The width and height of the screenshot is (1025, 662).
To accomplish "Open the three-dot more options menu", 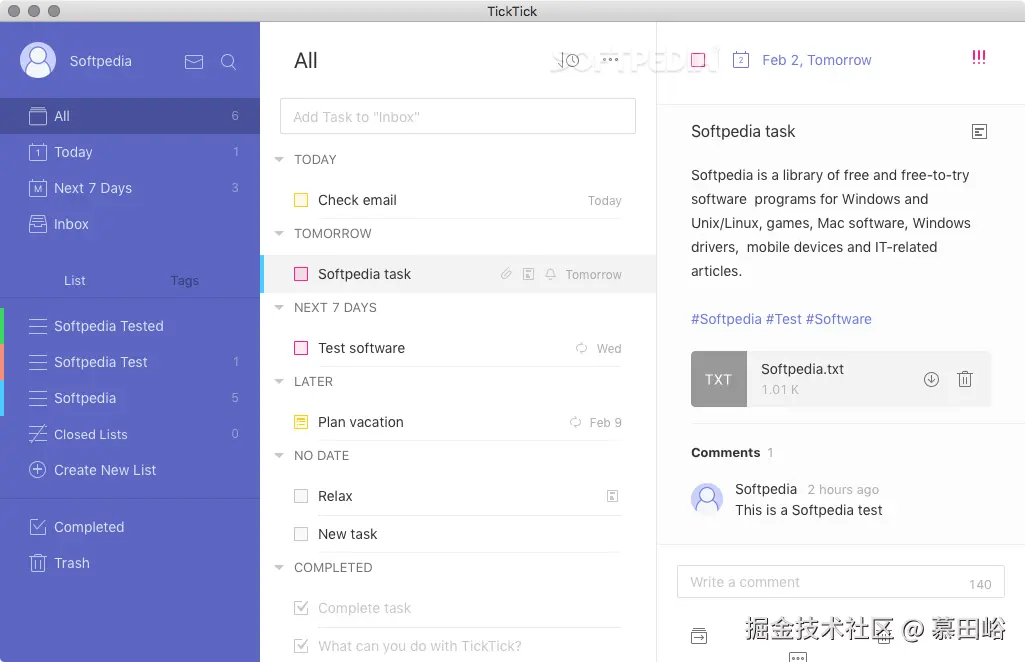I will point(610,59).
